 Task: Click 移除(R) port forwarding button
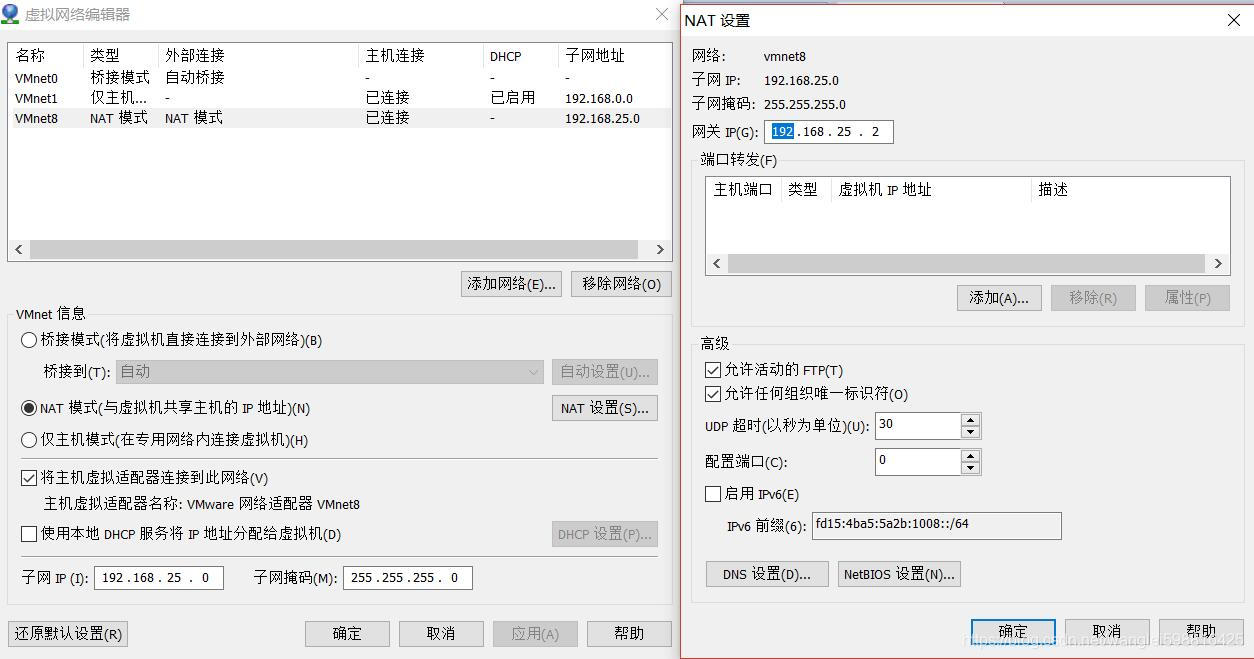coord(1093,298)
